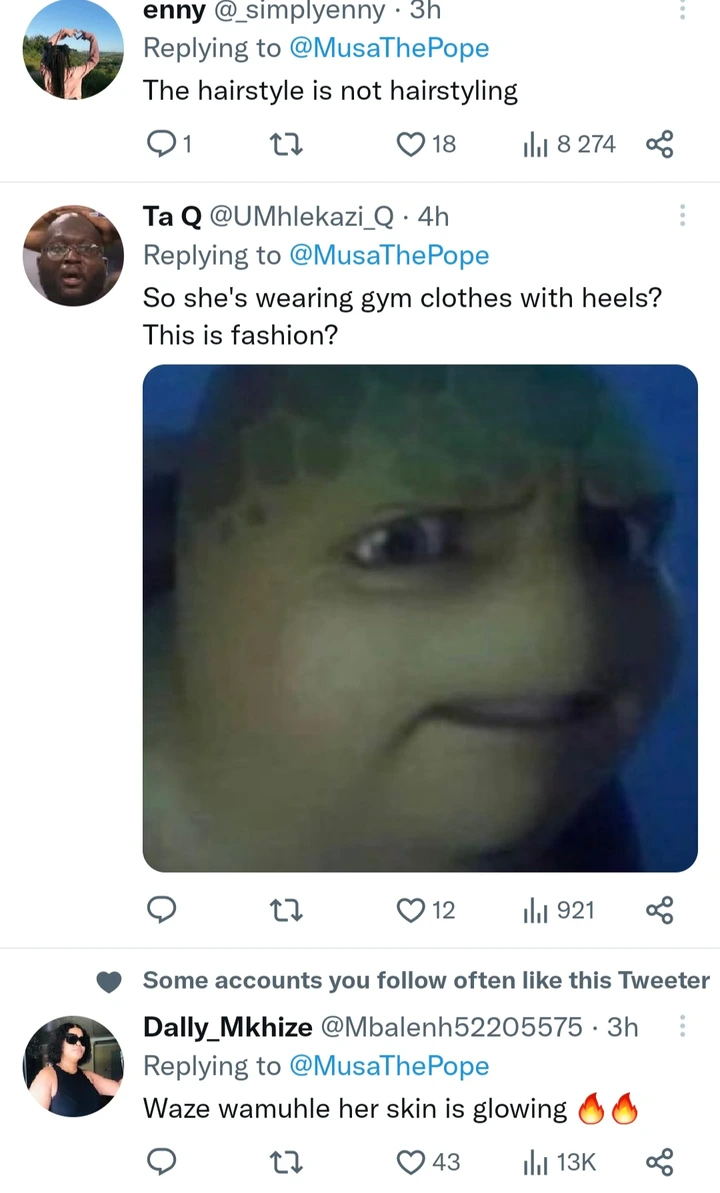Retweet enny's hairstyle tweet
720x1193 pixels.
click(x=287, y=144)
